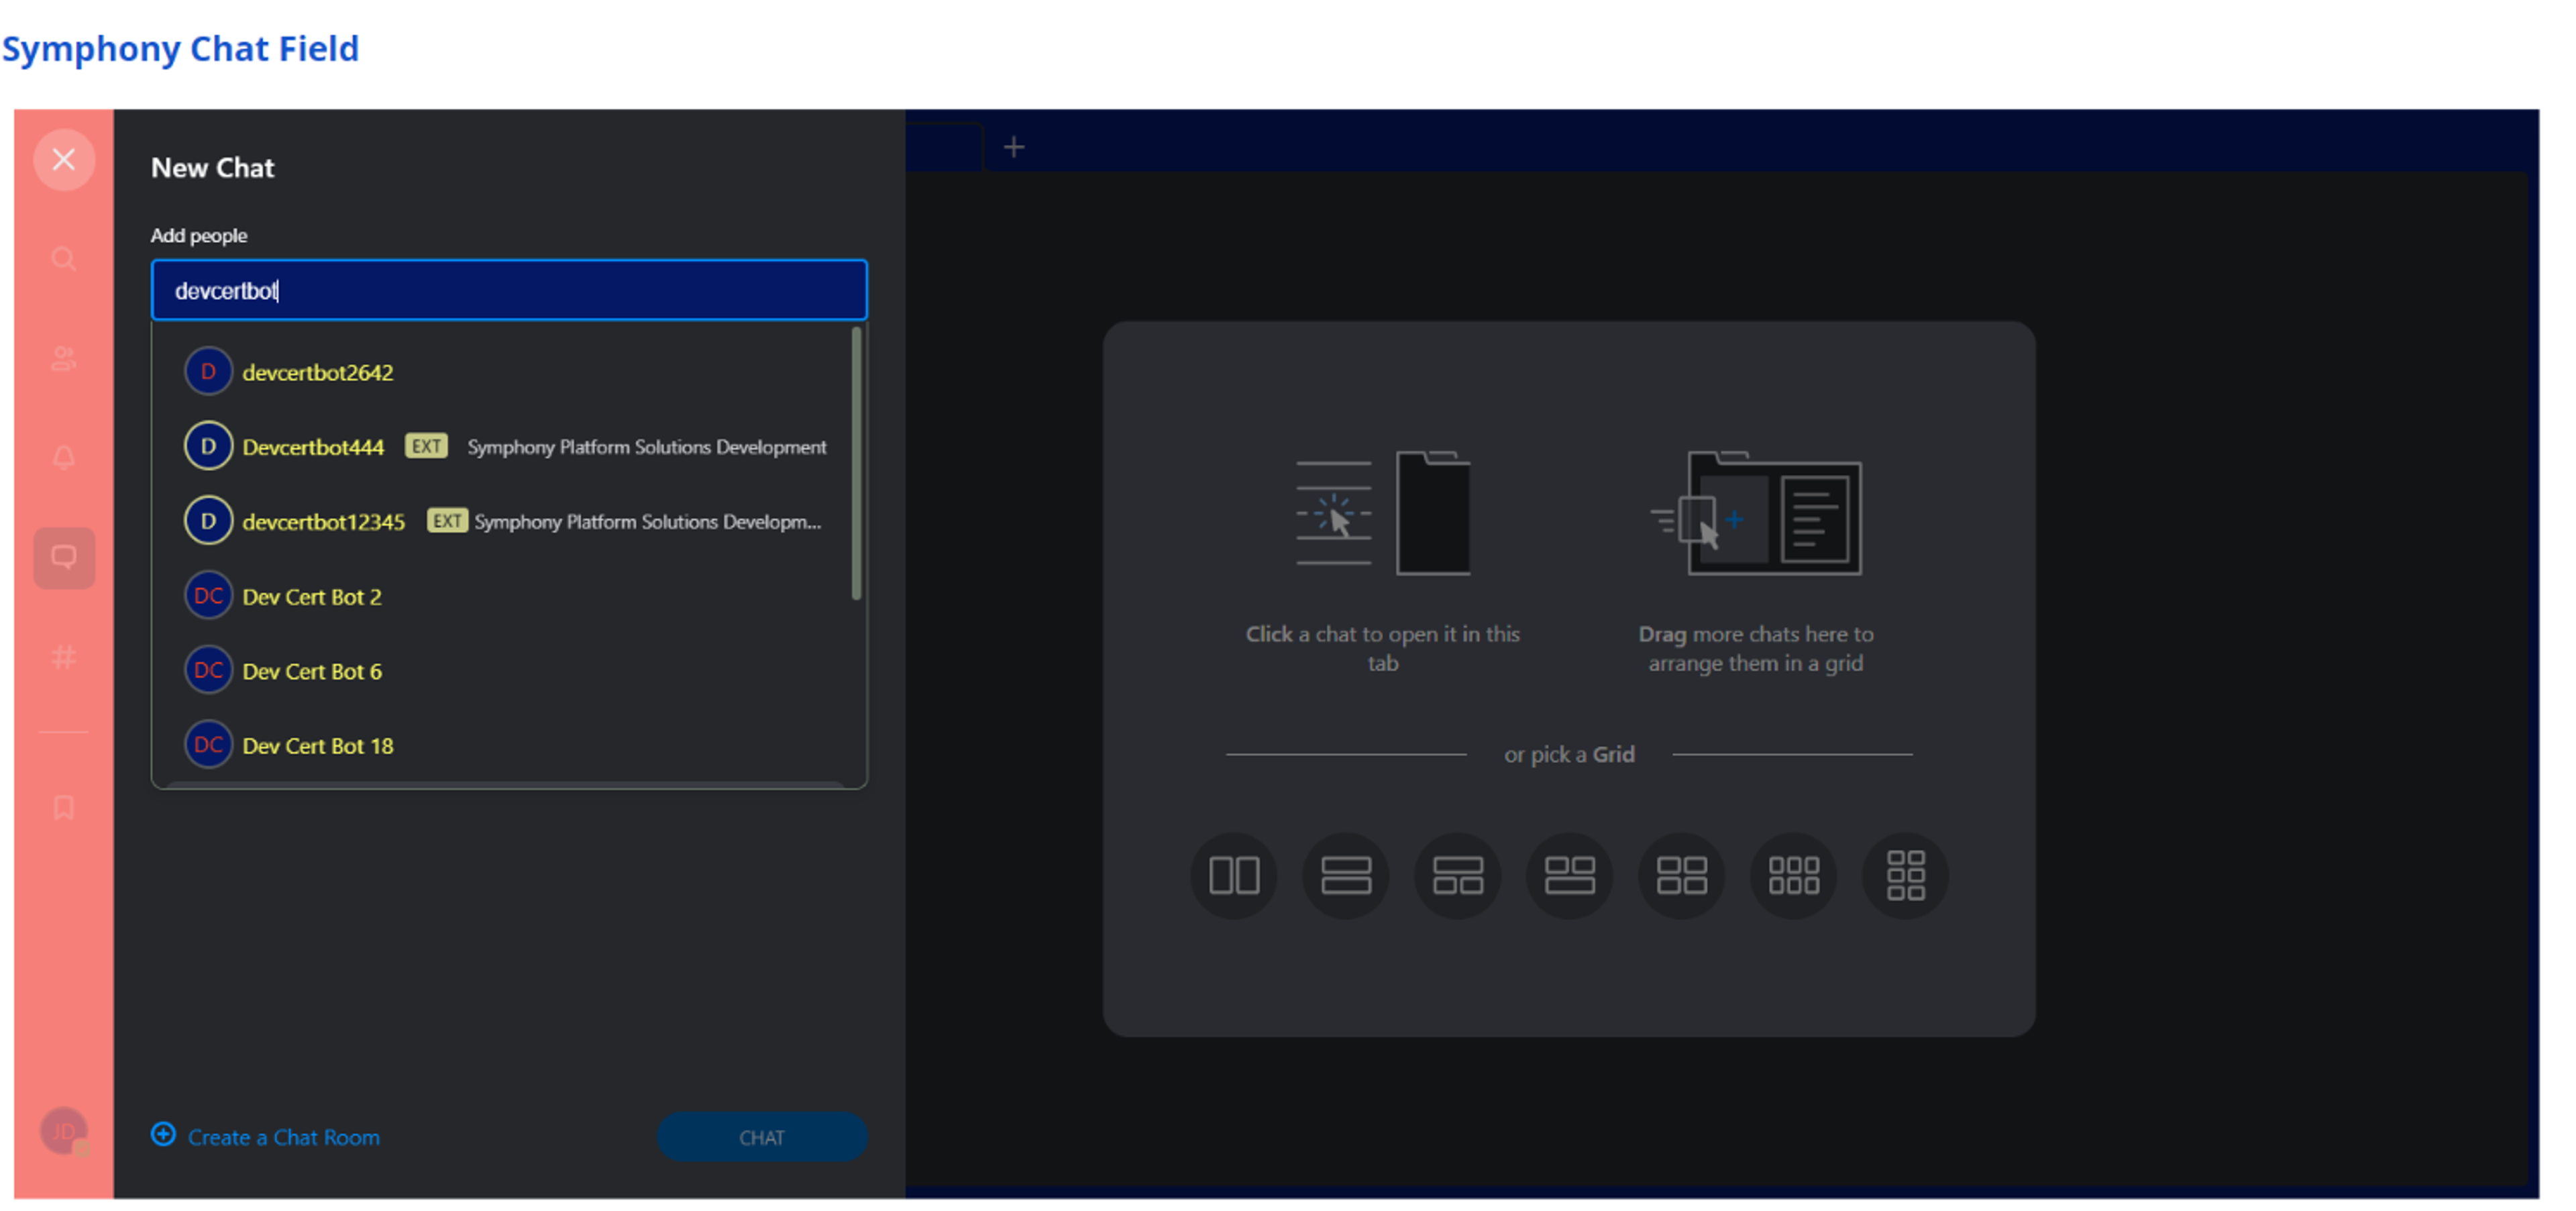Select Devcertbot444 from results

tap(509, 446)
